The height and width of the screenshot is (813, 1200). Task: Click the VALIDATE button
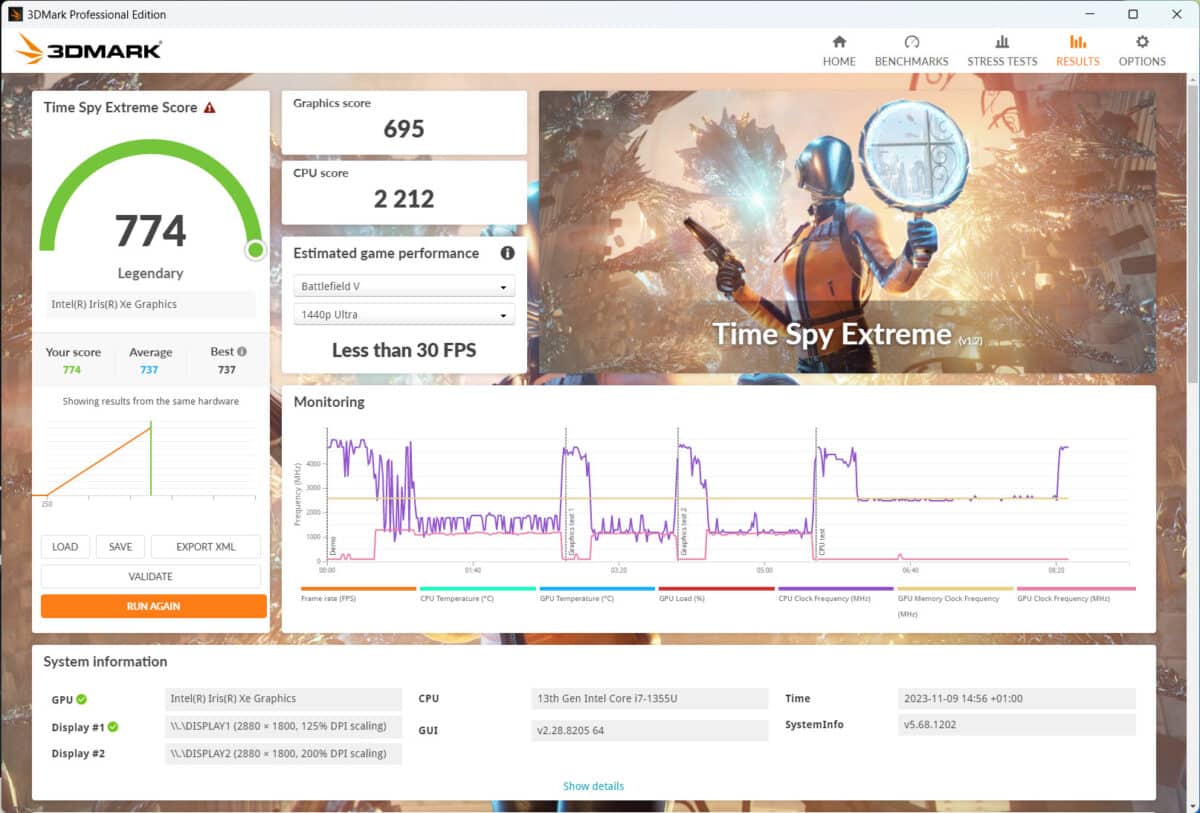coord(151,576)
